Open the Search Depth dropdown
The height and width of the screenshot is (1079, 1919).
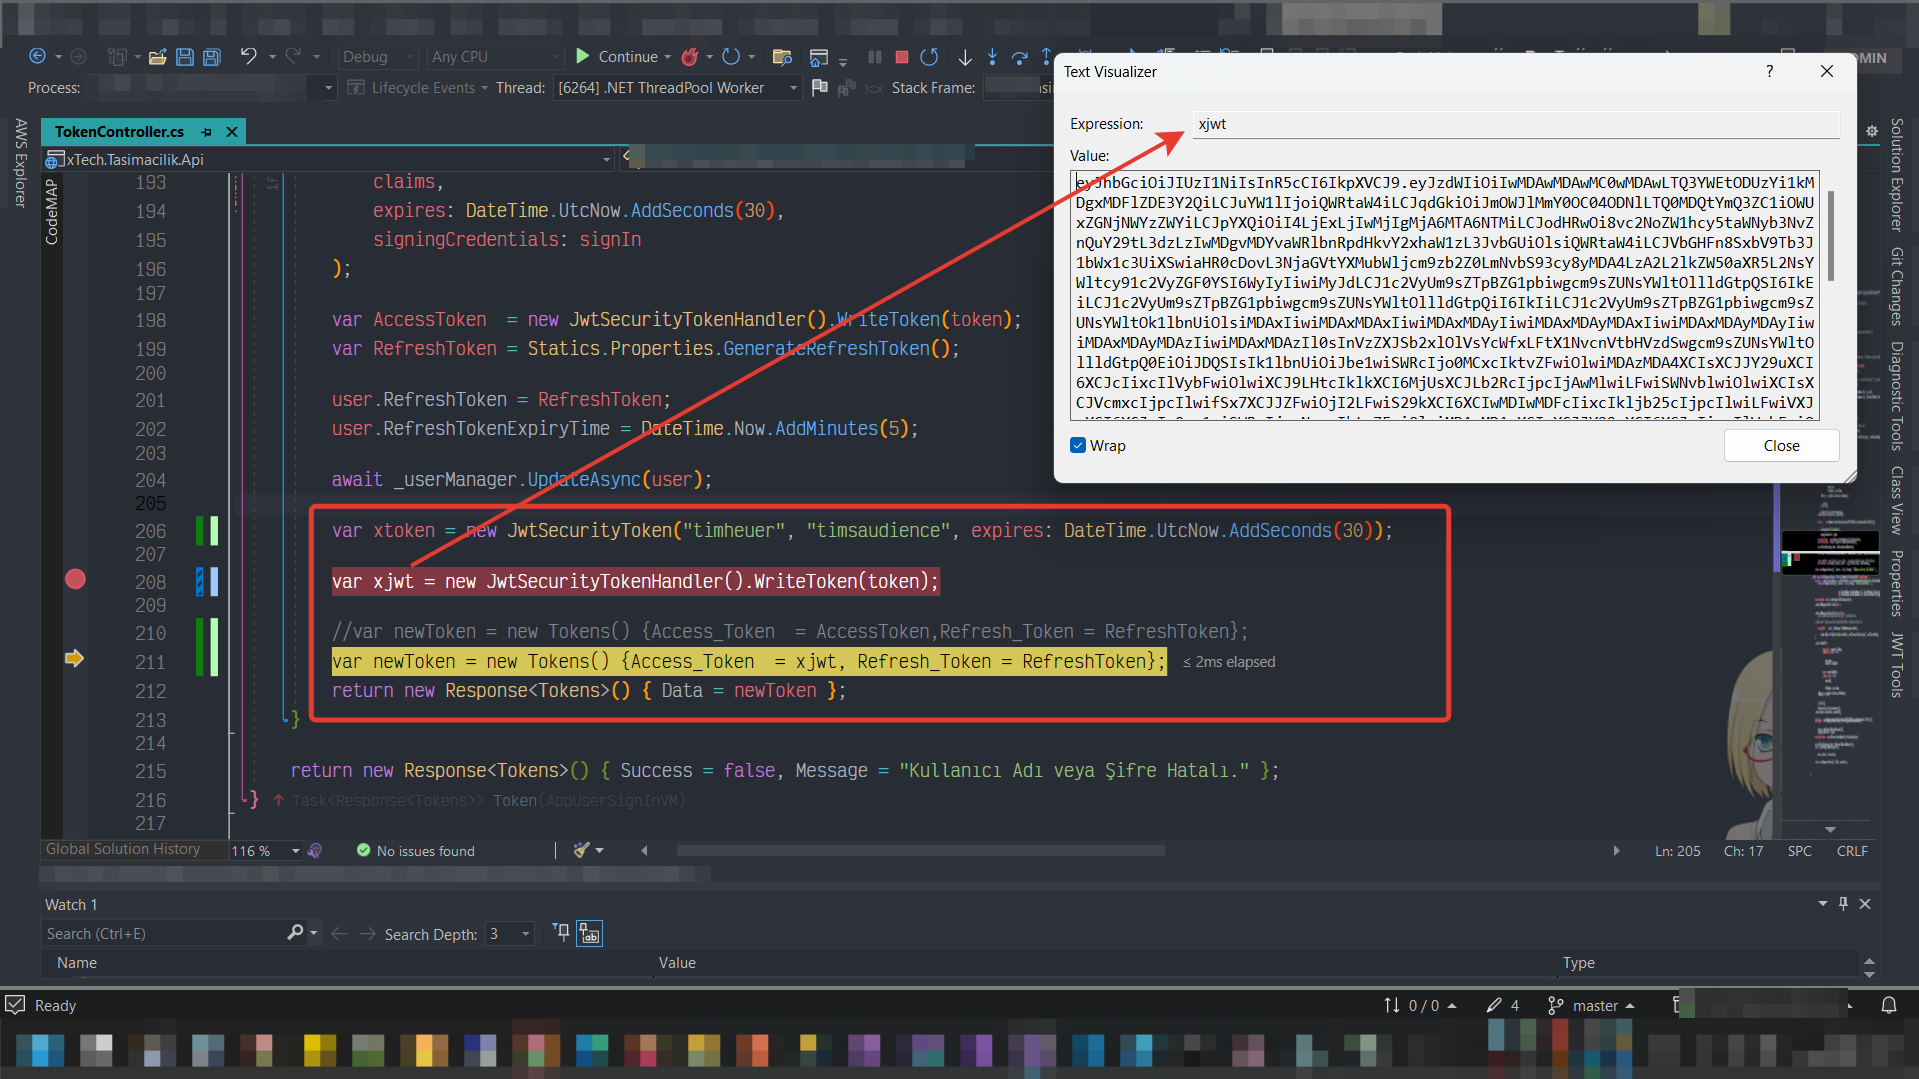(524, 933)
